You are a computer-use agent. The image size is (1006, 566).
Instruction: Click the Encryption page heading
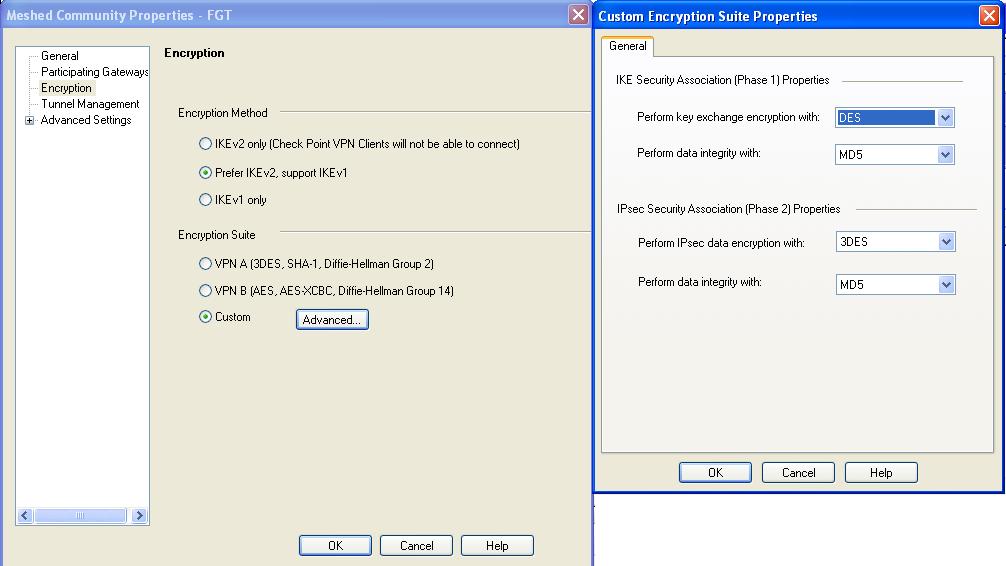(x=194, y=53)
